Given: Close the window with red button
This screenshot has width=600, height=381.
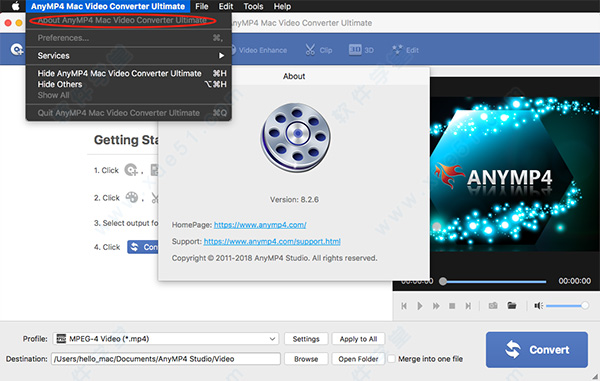Looking at the screenshot, I should click(8, 23).
